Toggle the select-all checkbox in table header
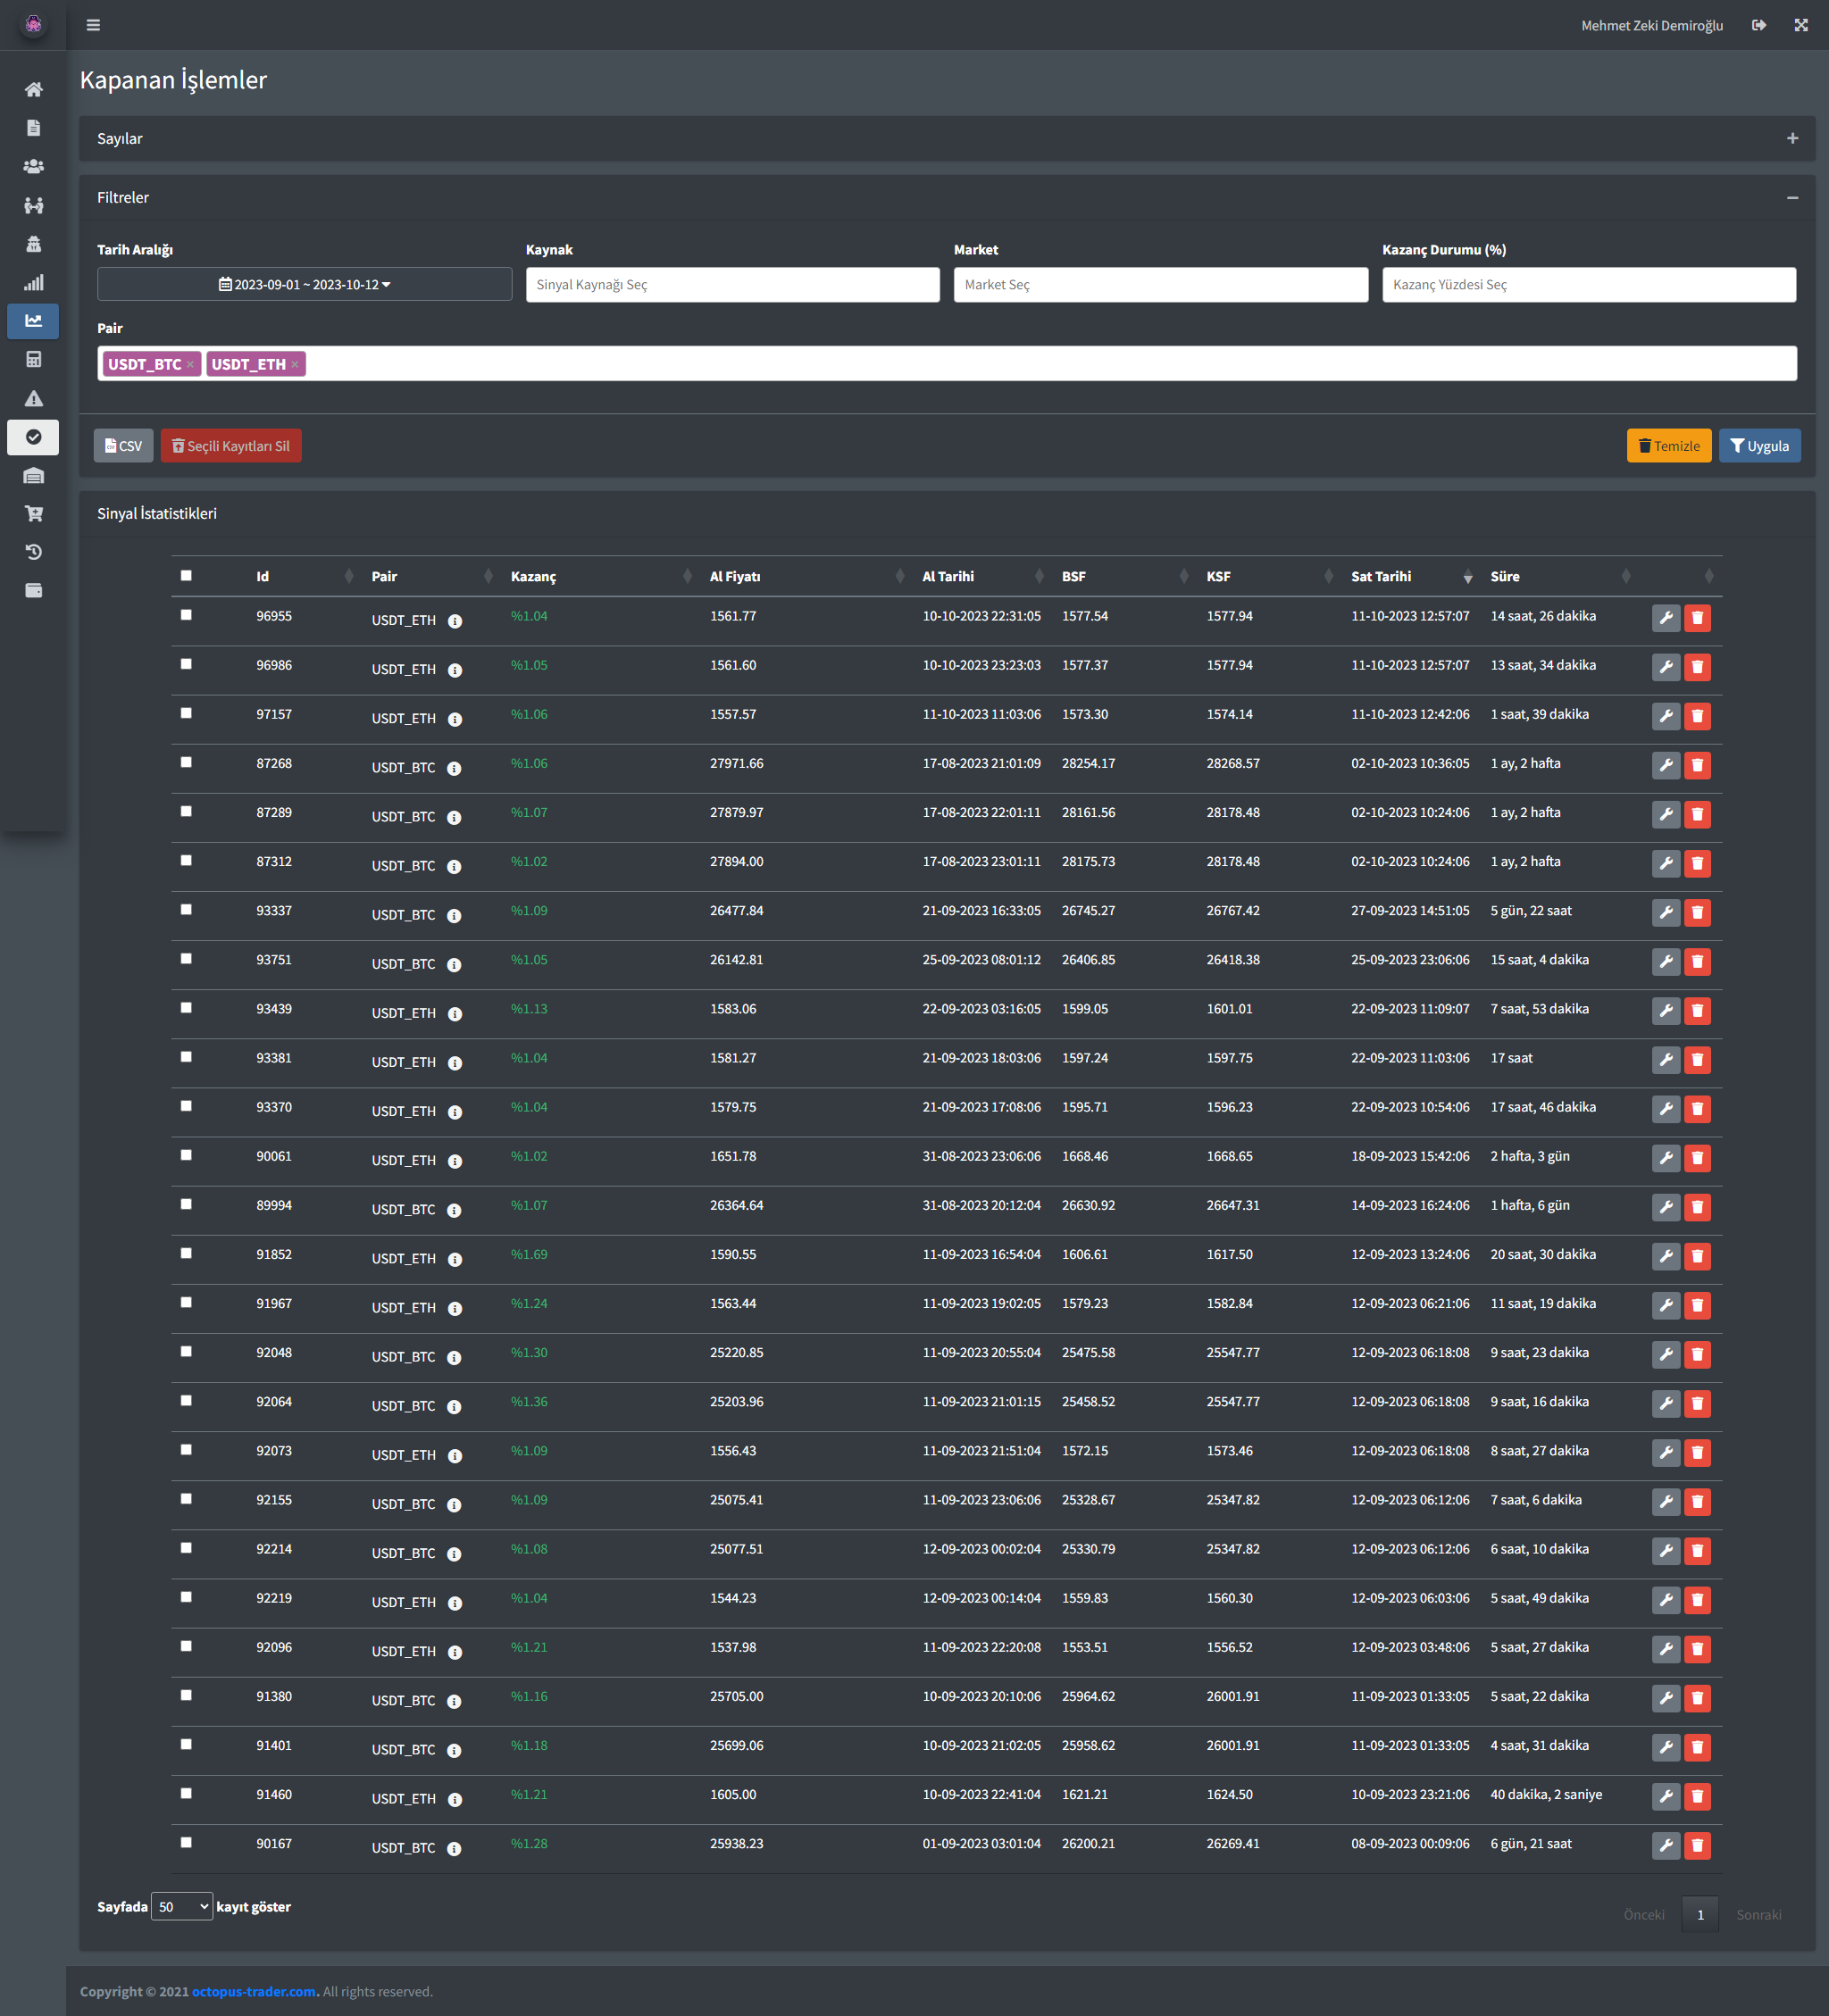This screenshot has height=2016, width=1829. (186, 575)
